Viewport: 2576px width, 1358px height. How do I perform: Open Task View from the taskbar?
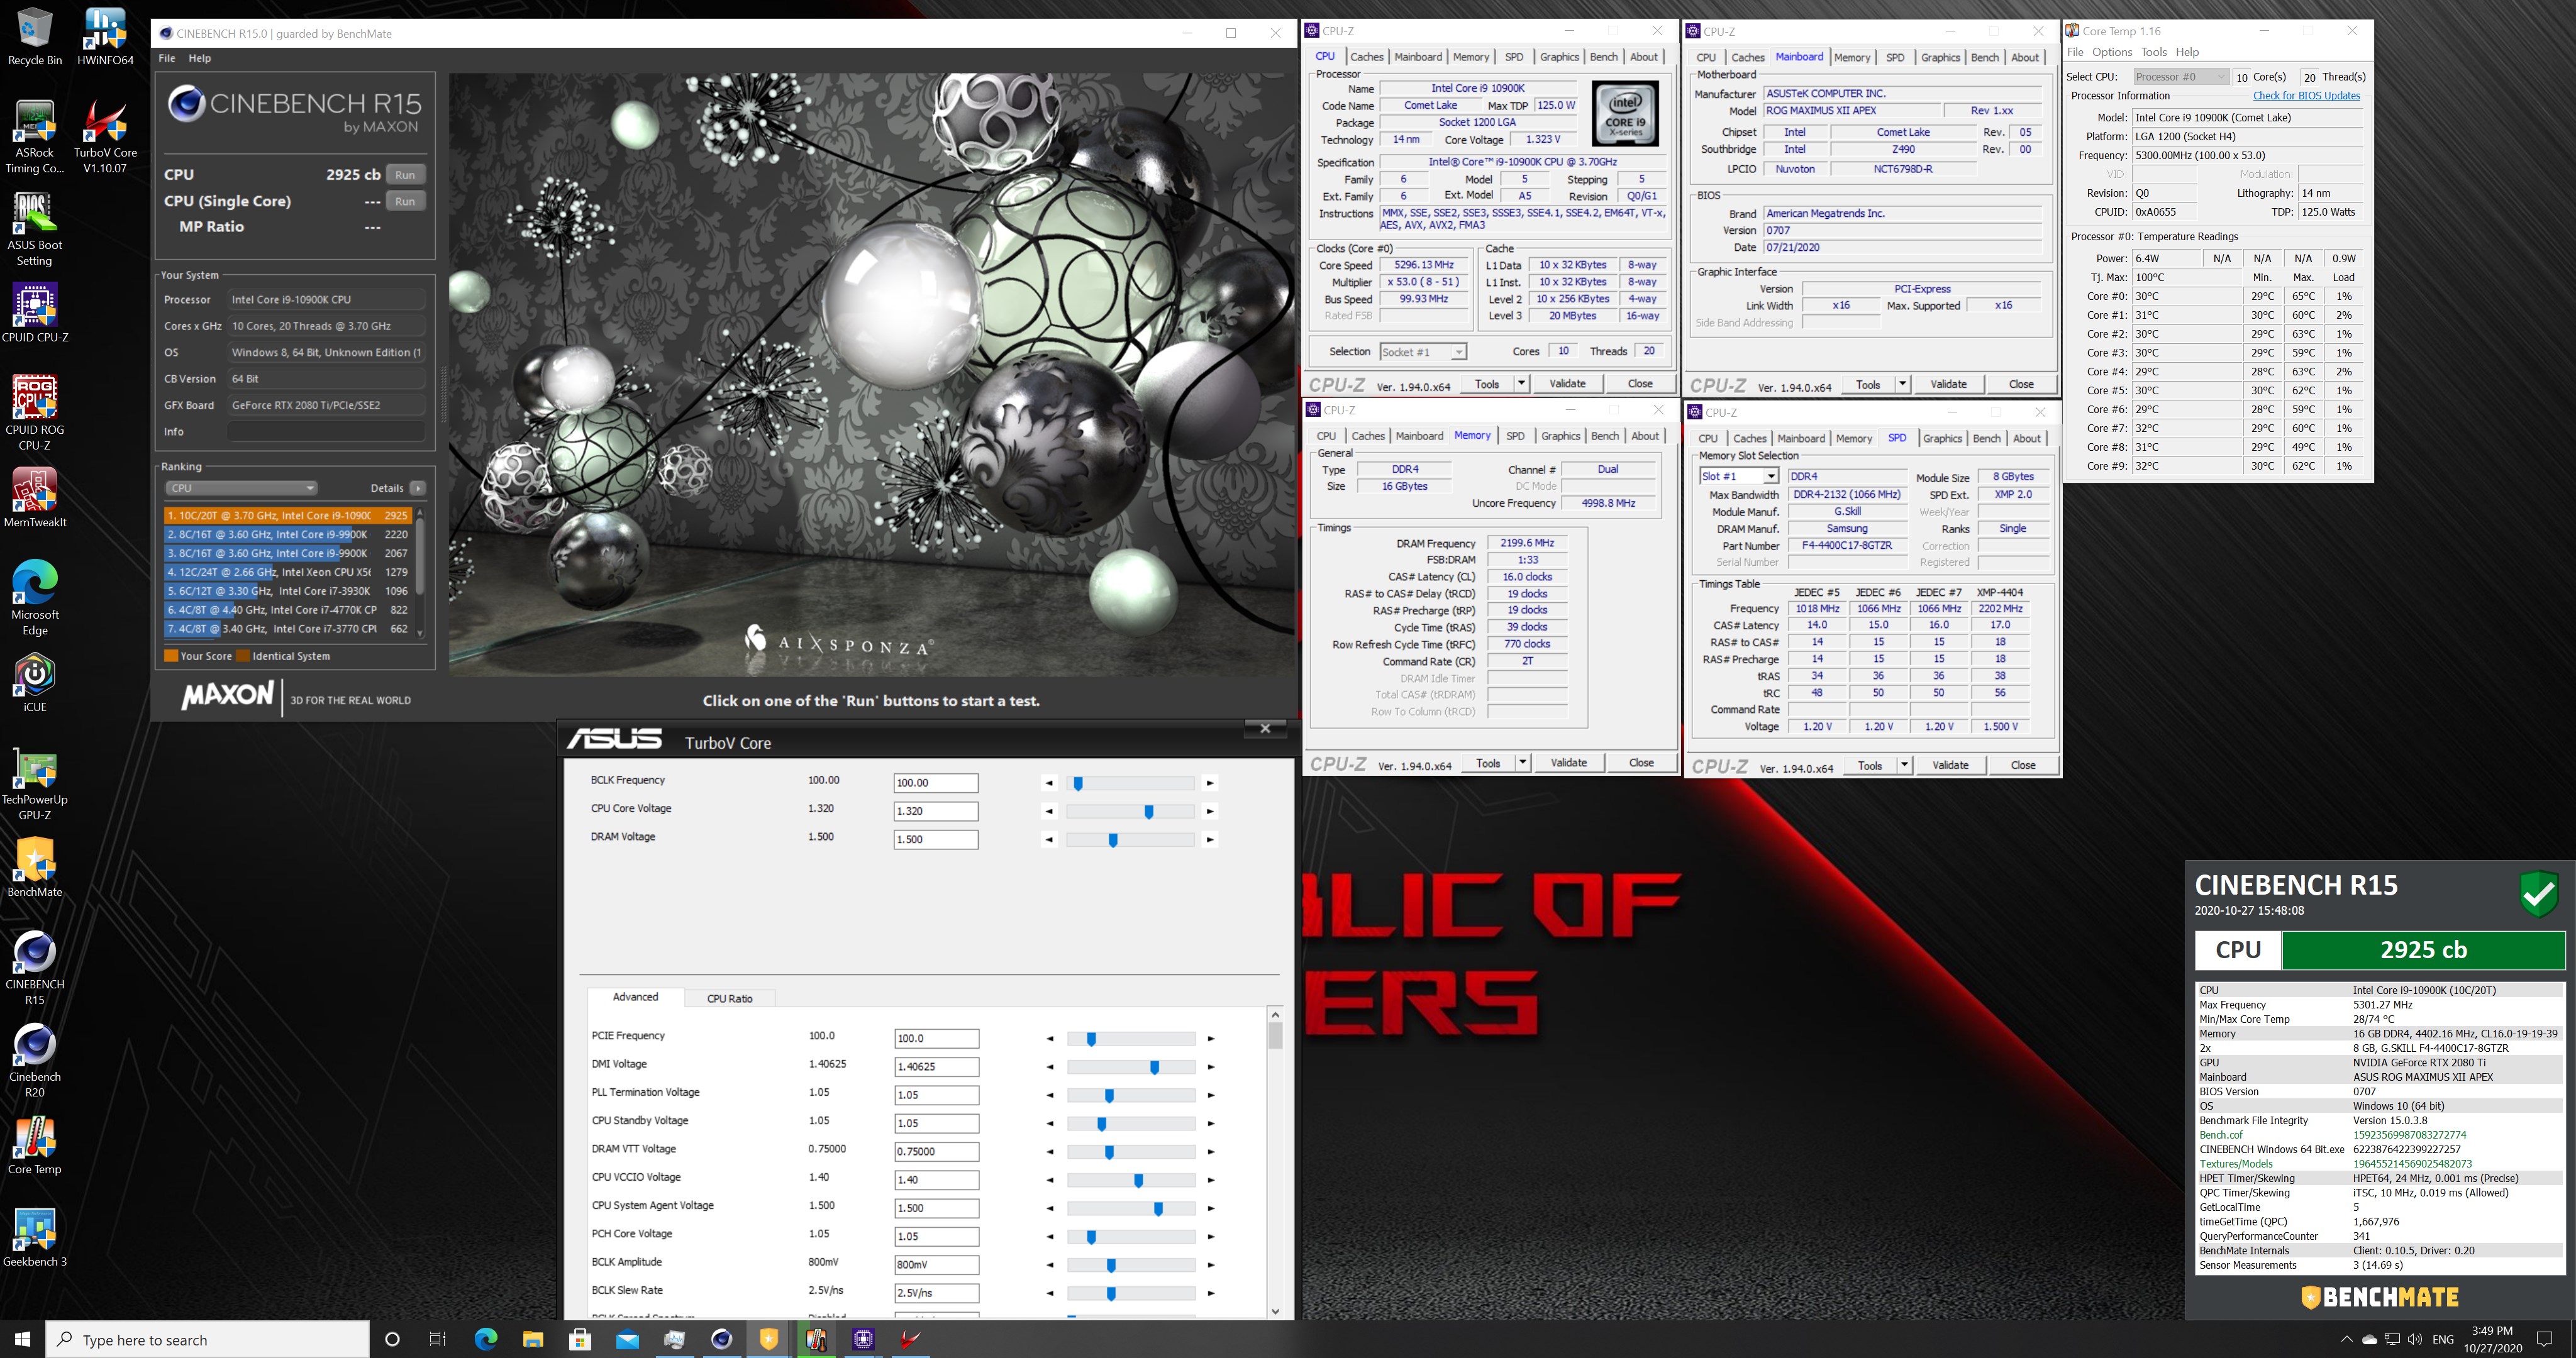click(x=437, y=1339)
